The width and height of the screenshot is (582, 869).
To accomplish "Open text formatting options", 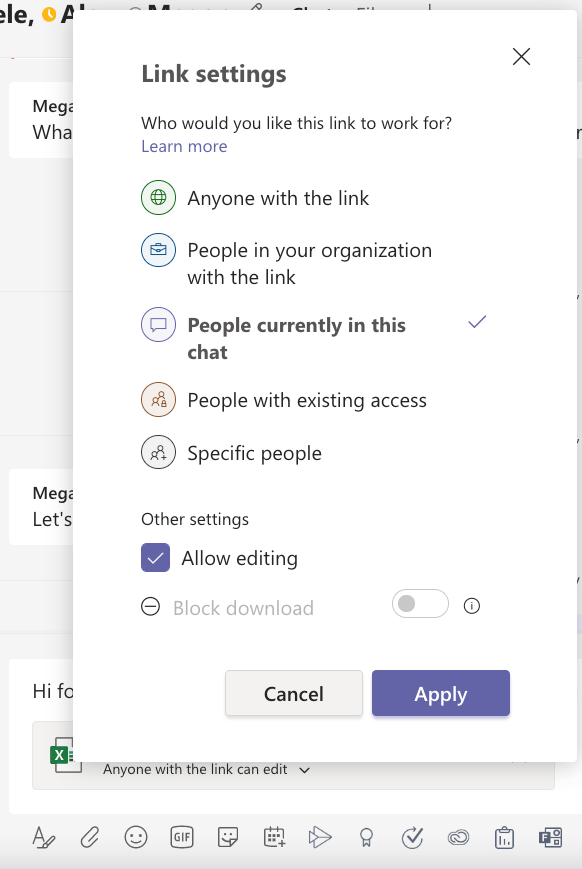I will 44,838.
